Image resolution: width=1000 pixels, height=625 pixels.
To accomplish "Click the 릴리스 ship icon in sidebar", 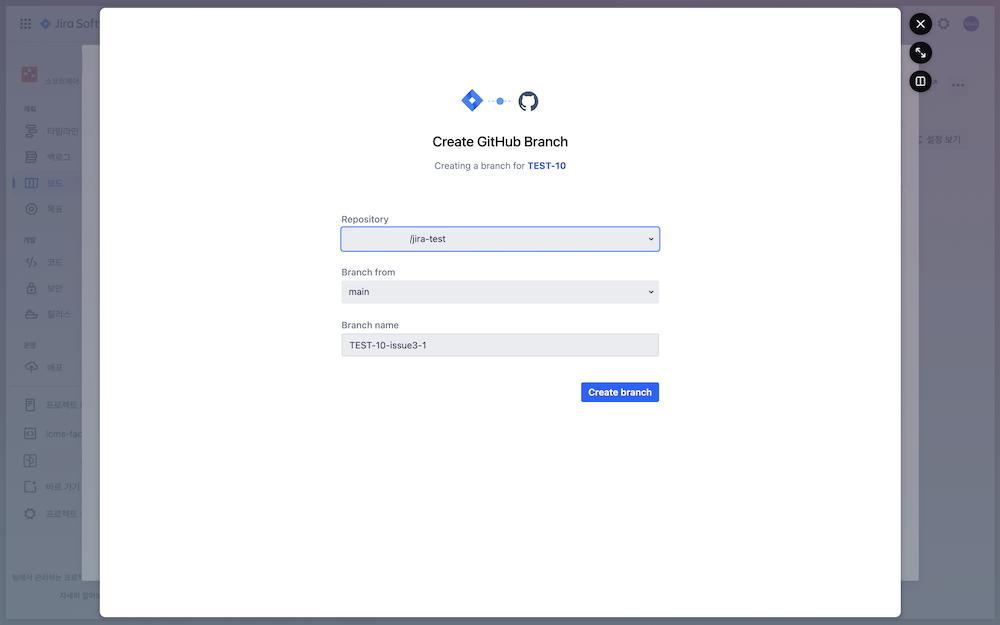I will [31, 314].
